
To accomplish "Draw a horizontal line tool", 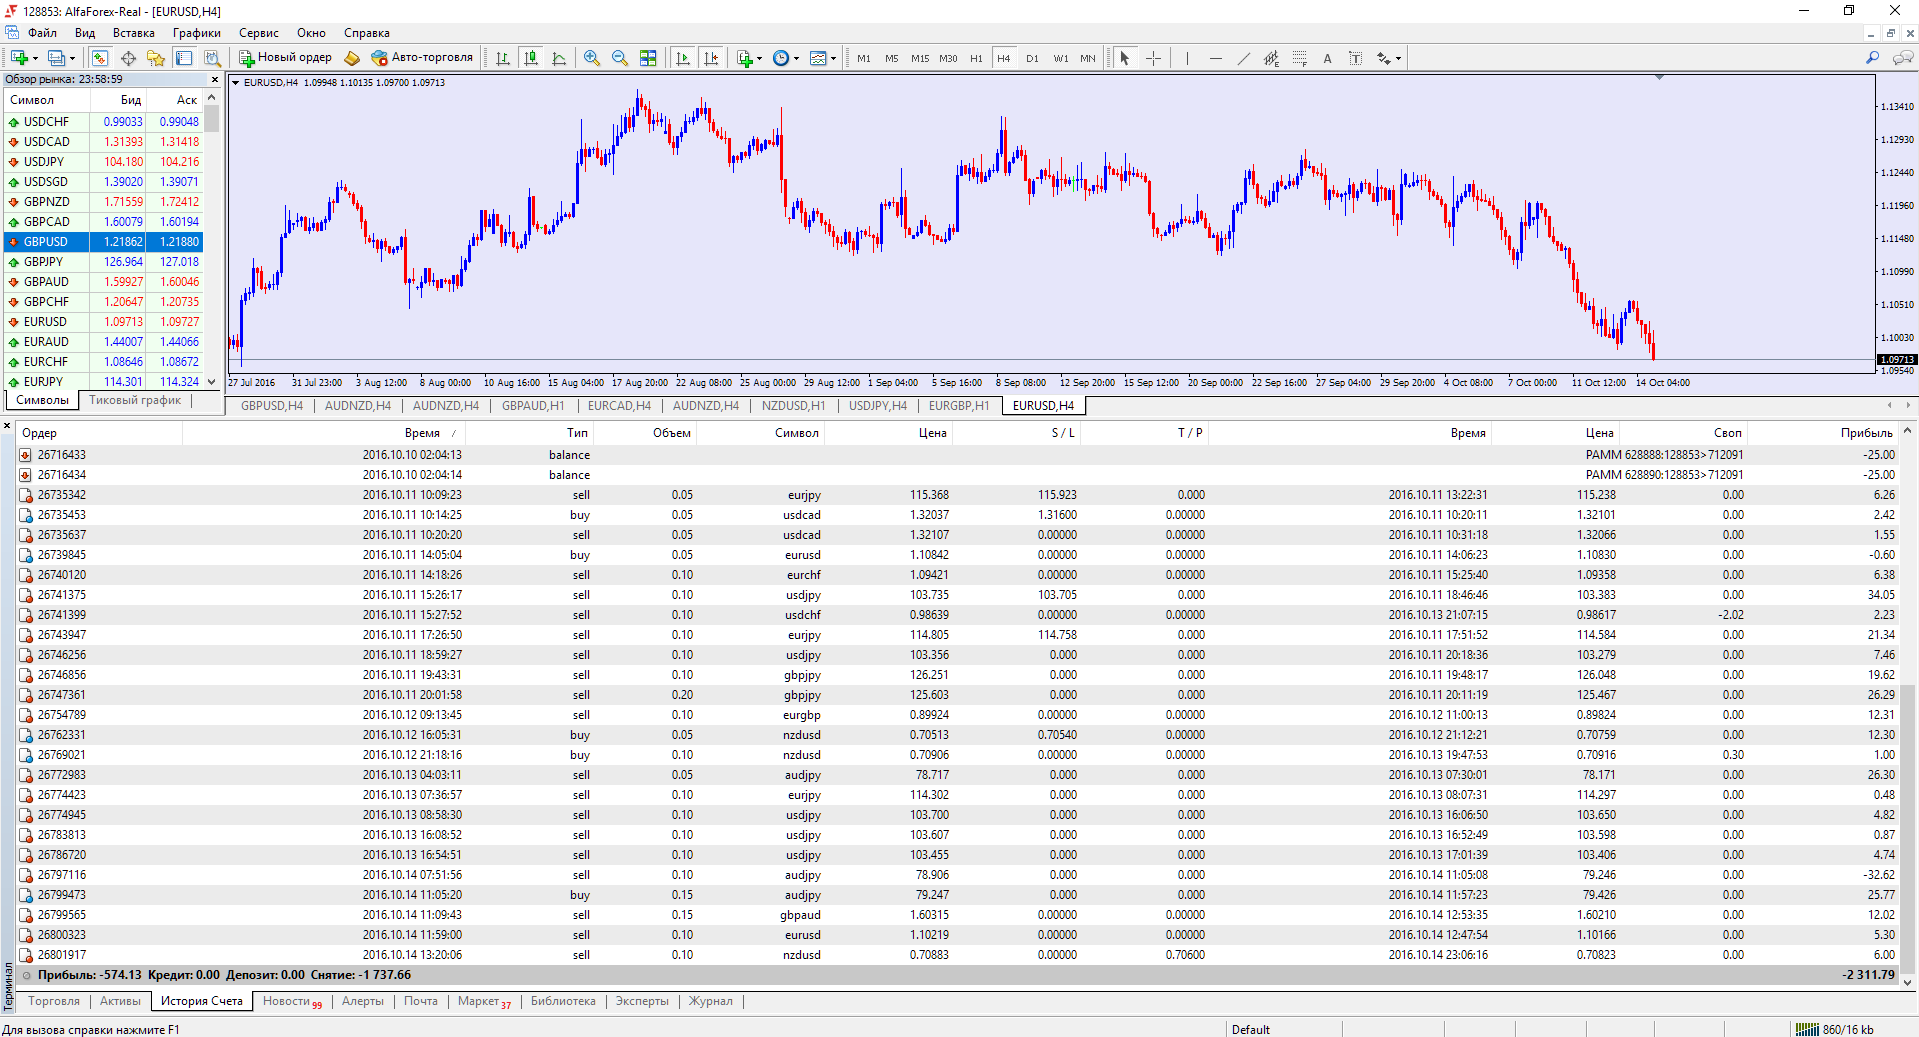I will 1215,58.
